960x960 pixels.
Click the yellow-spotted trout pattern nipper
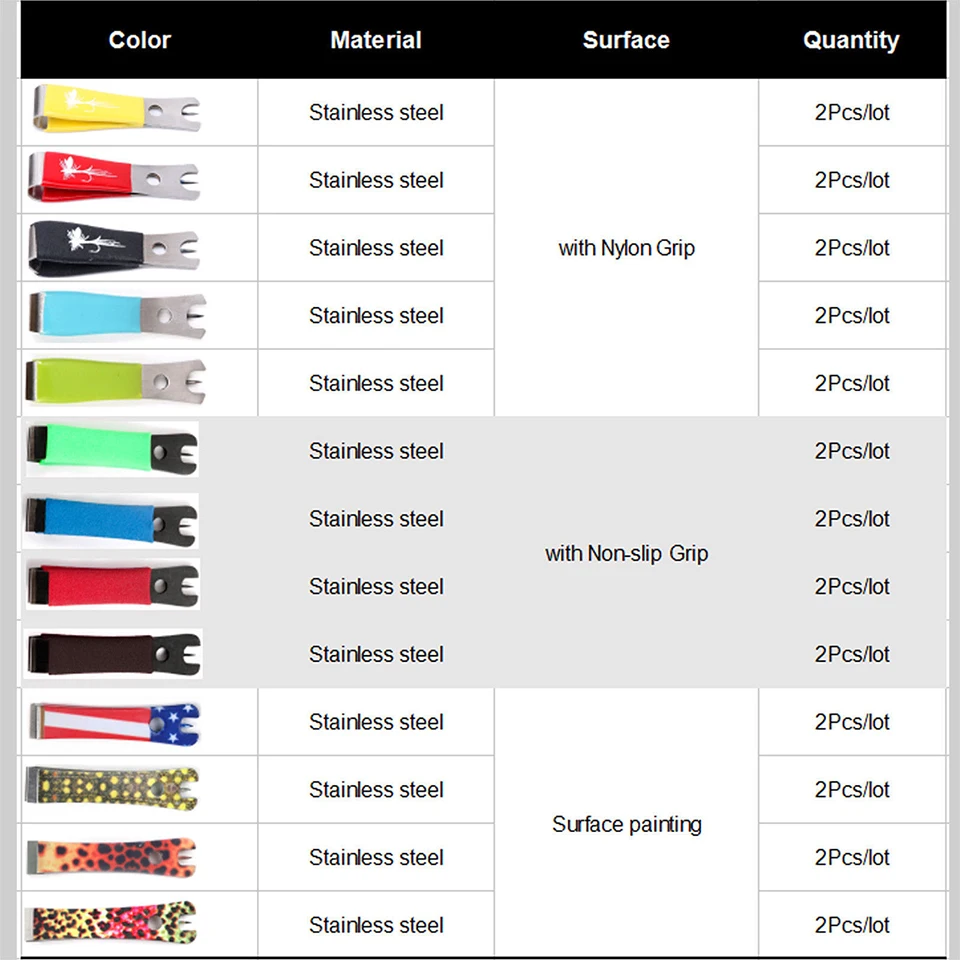coord(111,788)
